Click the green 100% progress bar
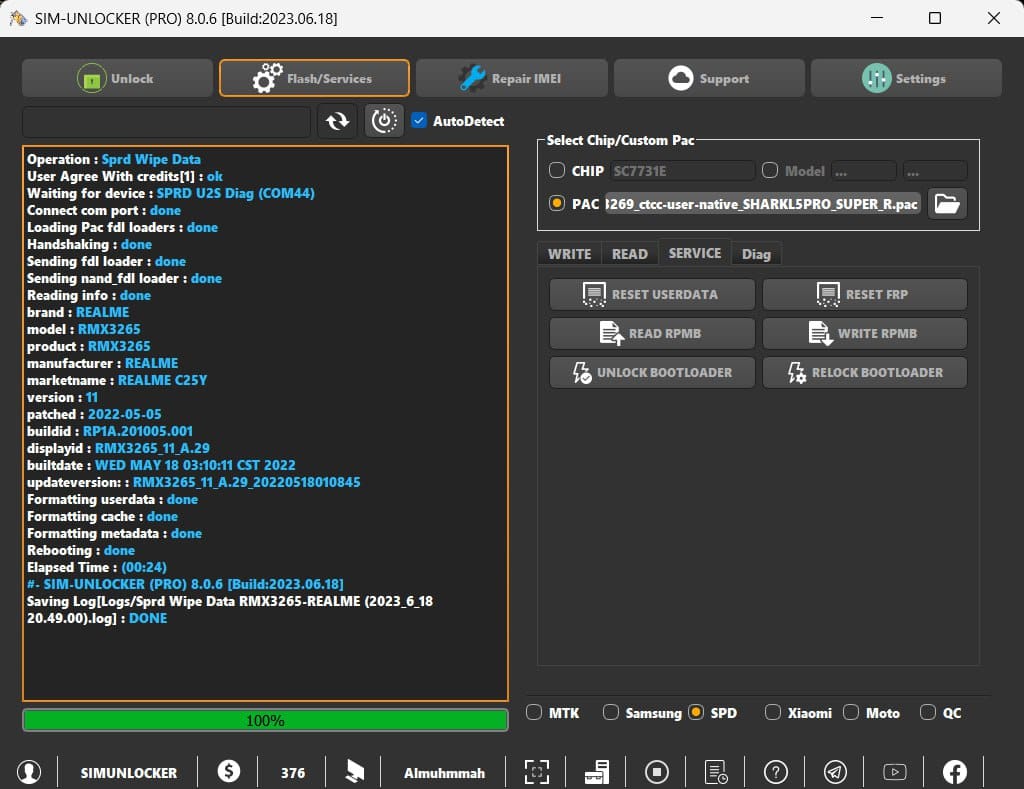The image size is (1024, 789). tap(265, 720)
